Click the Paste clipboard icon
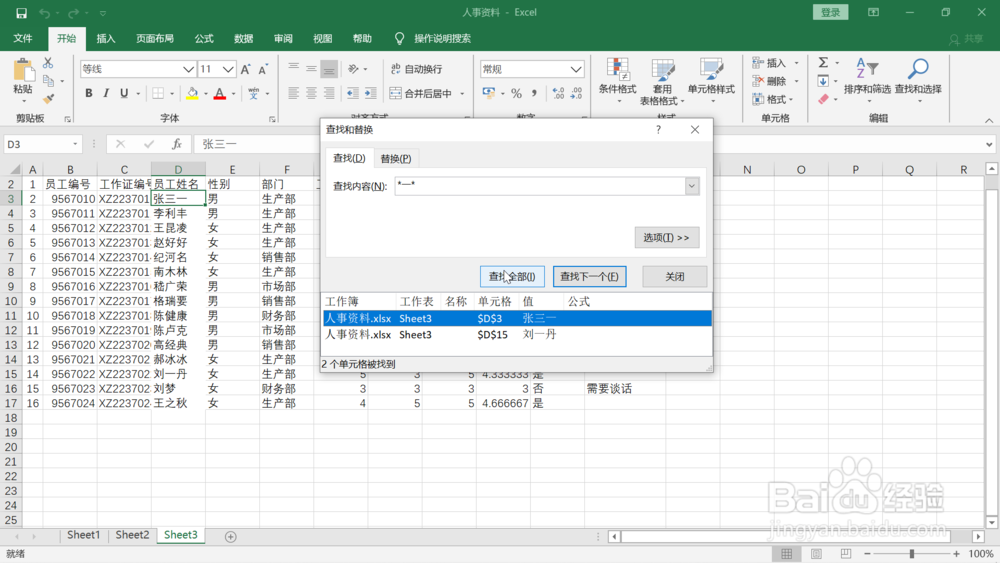 tap(23, 70)
